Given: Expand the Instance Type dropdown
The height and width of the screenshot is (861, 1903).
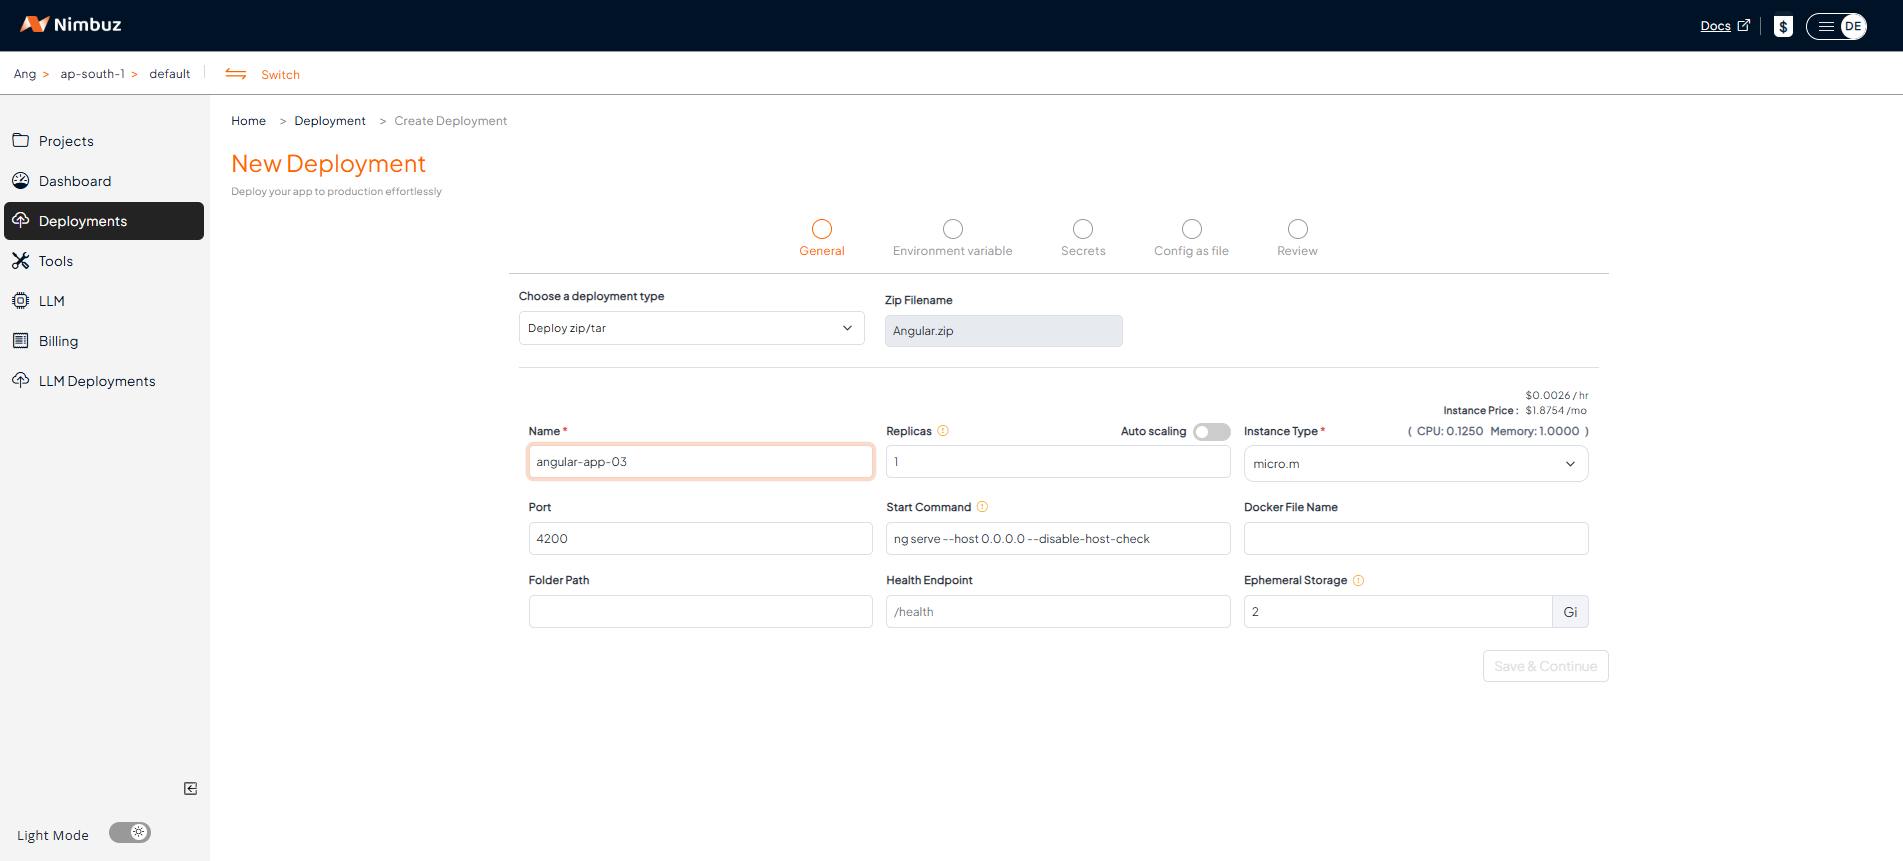Looking at the screenshot, I should click(x=1415, y=464).
